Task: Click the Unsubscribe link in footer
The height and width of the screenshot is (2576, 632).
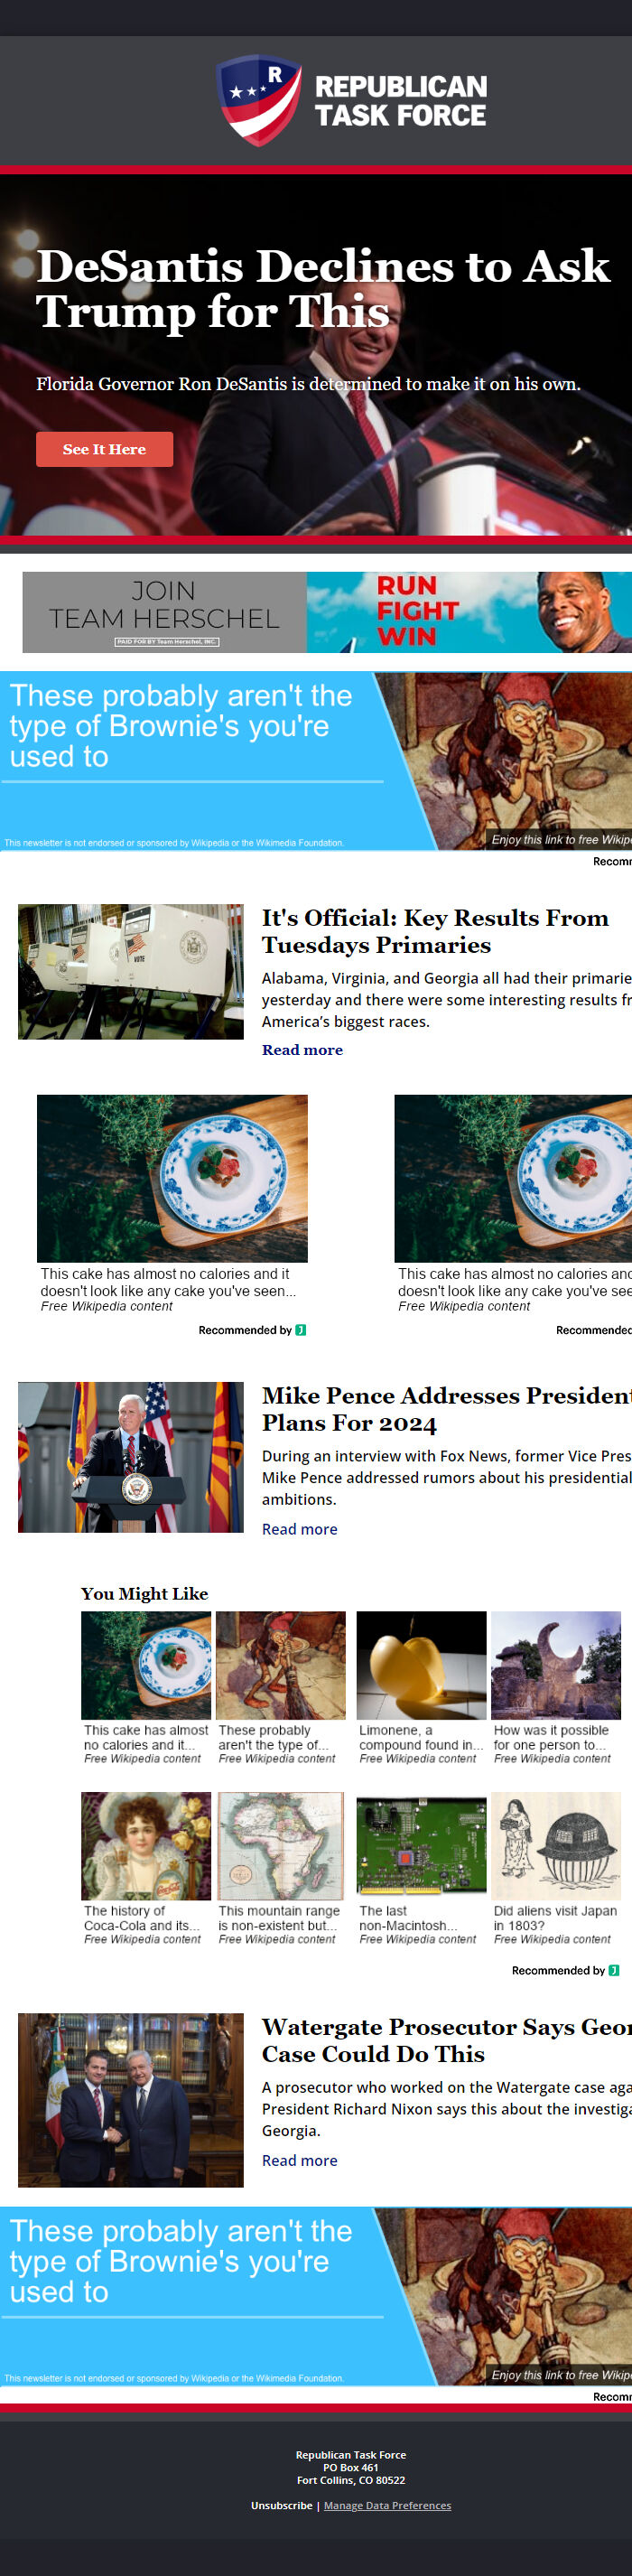Action: click(x=281, y=2505)
